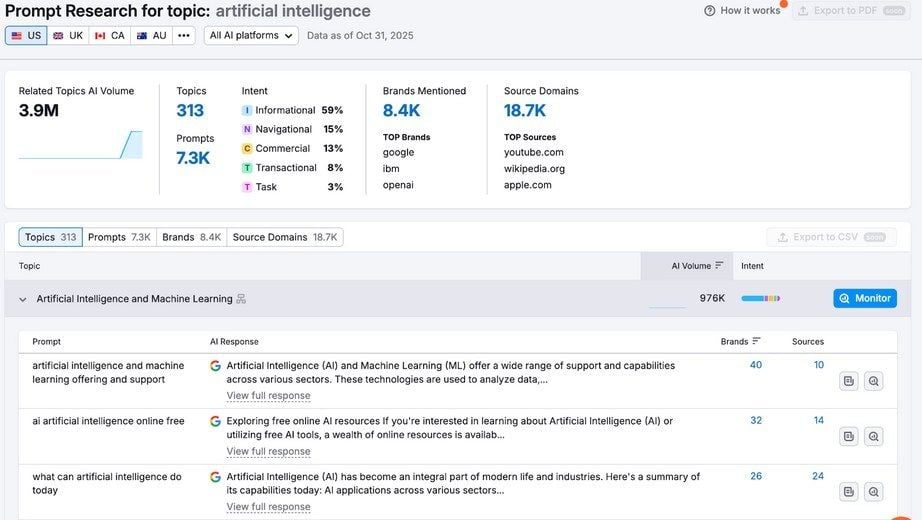Open 40 brands count link
Viewport: 922px width, 520px height.
click(756, 365)
